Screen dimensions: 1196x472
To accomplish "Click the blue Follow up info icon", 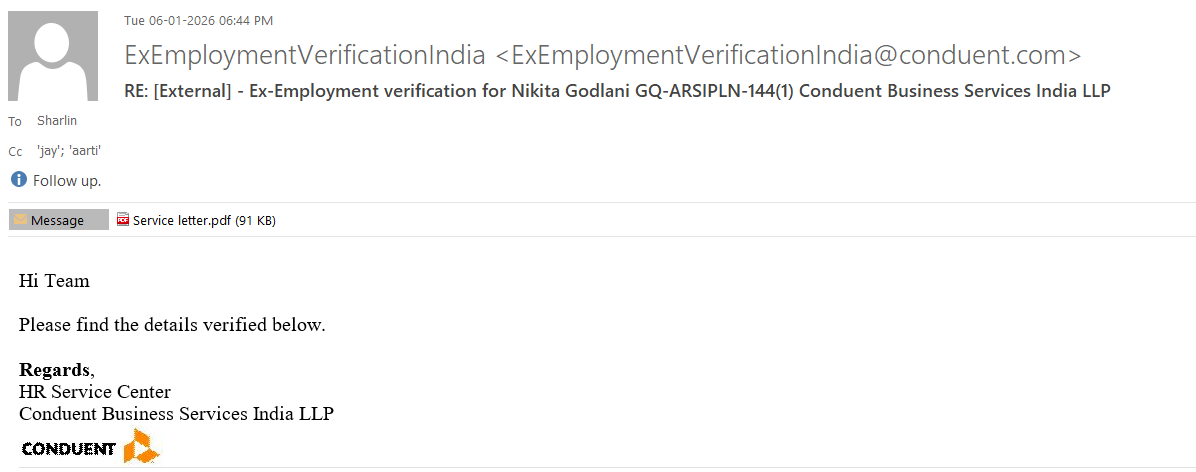I will pos(19,180).
